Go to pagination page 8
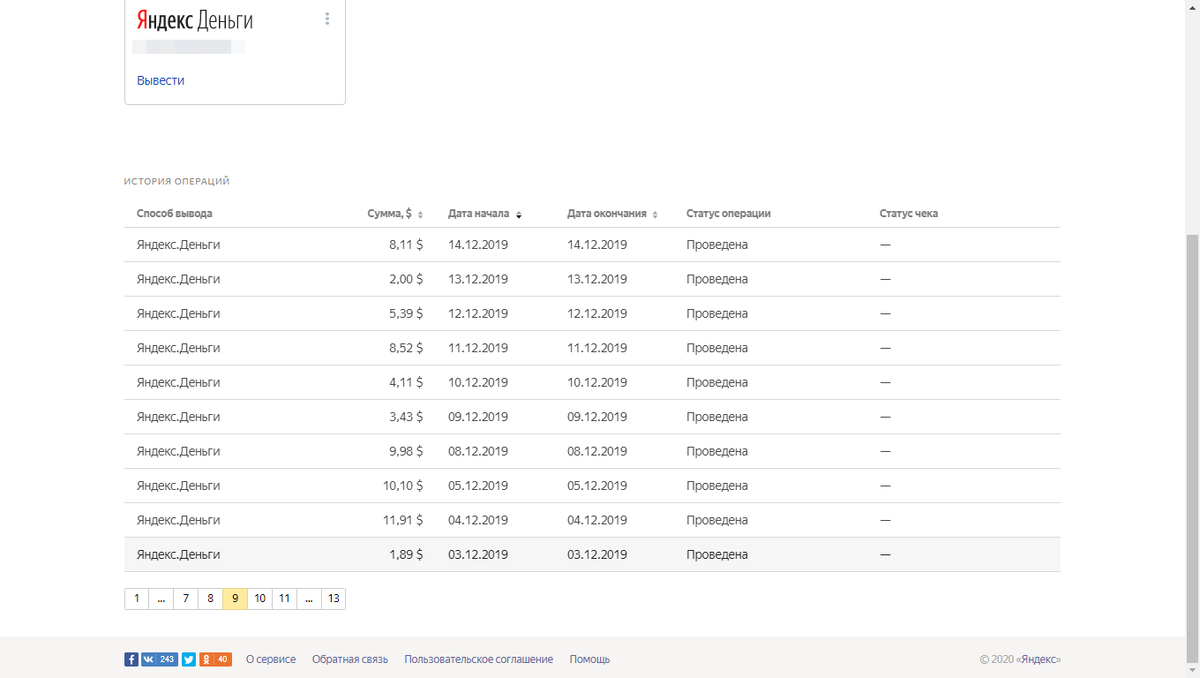1200x678 pixels. [210, 599]
